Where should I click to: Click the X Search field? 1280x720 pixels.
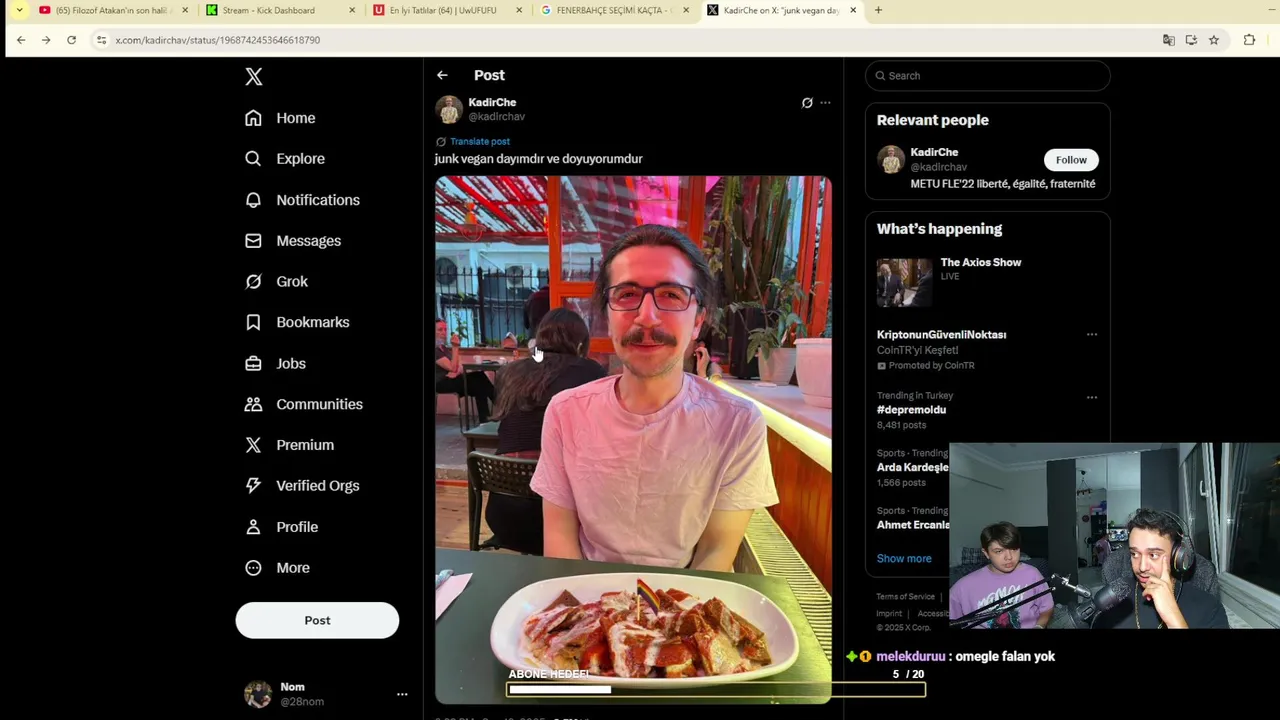click(988, 76)
